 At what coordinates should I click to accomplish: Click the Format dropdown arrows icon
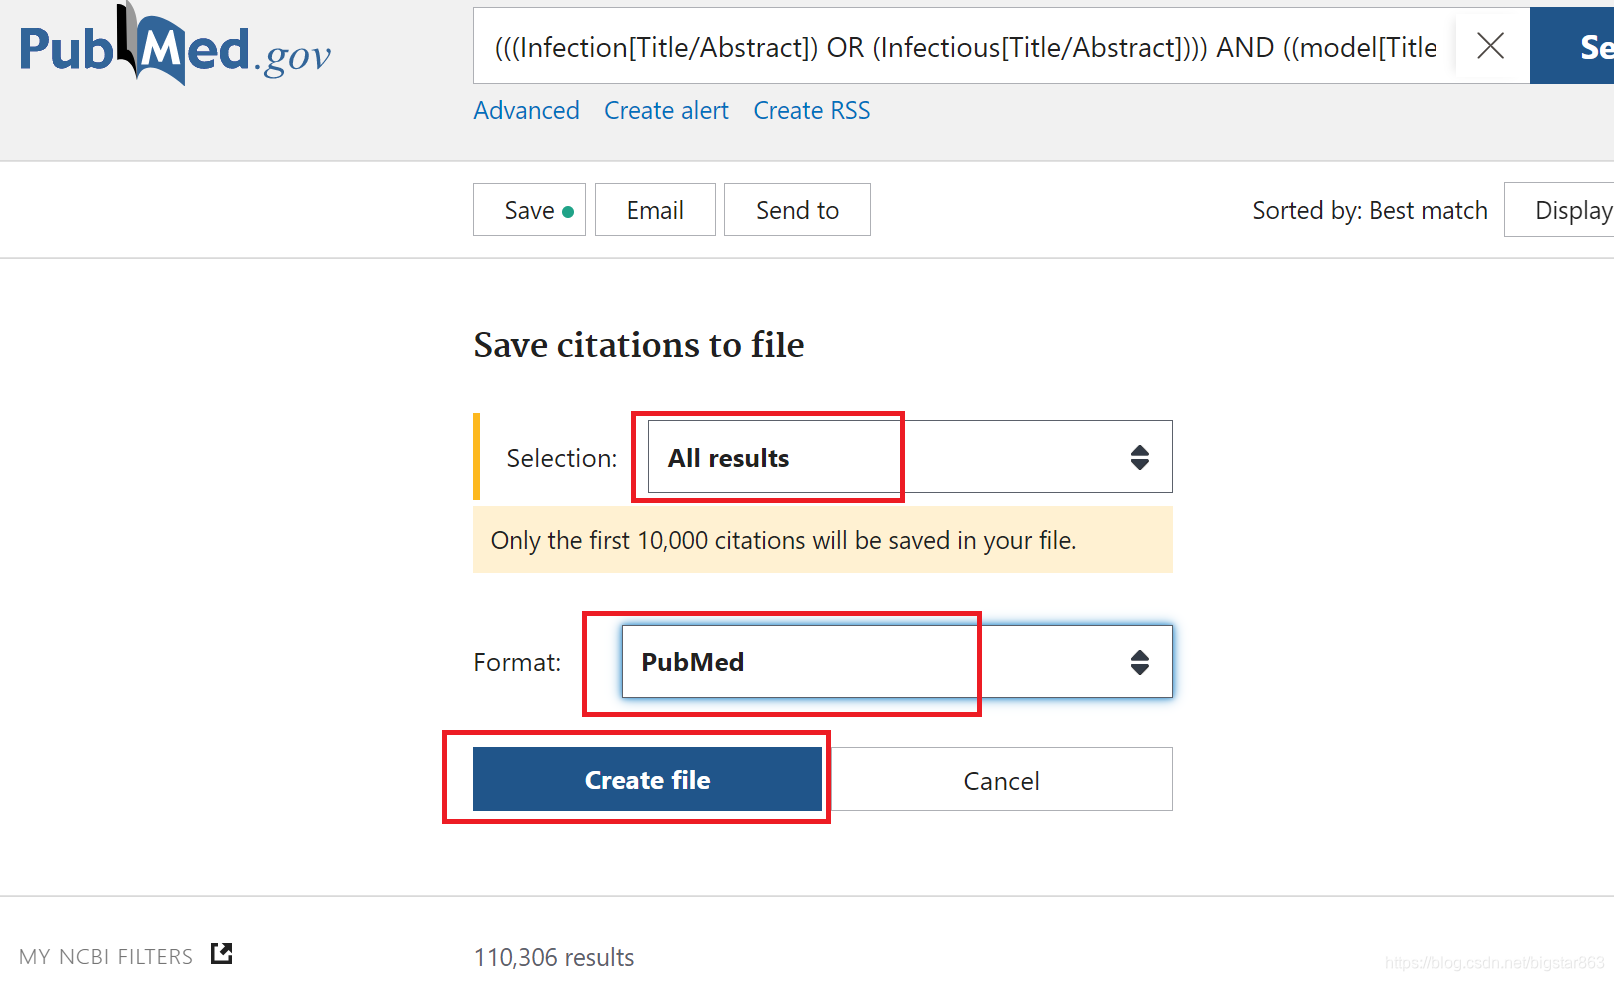click(x=1139, y=661)
